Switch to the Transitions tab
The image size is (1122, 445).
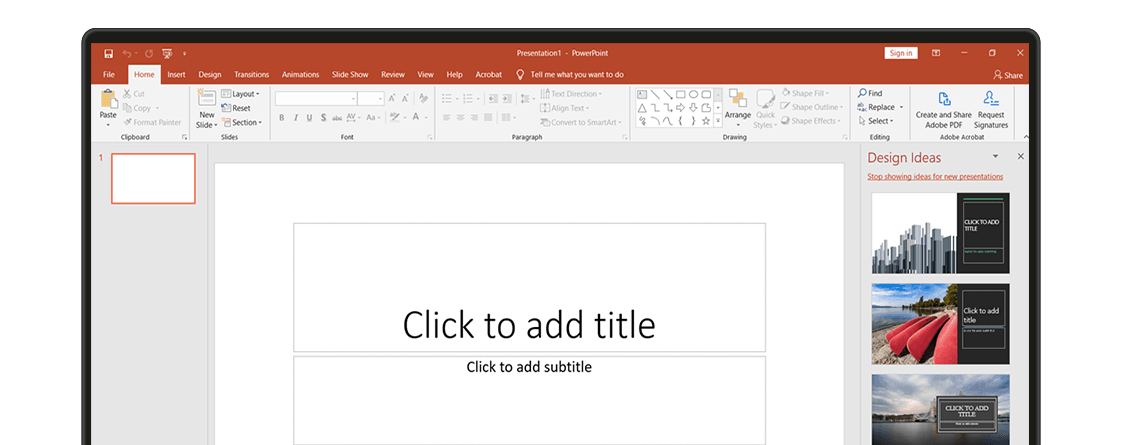[x=251, y=75]
